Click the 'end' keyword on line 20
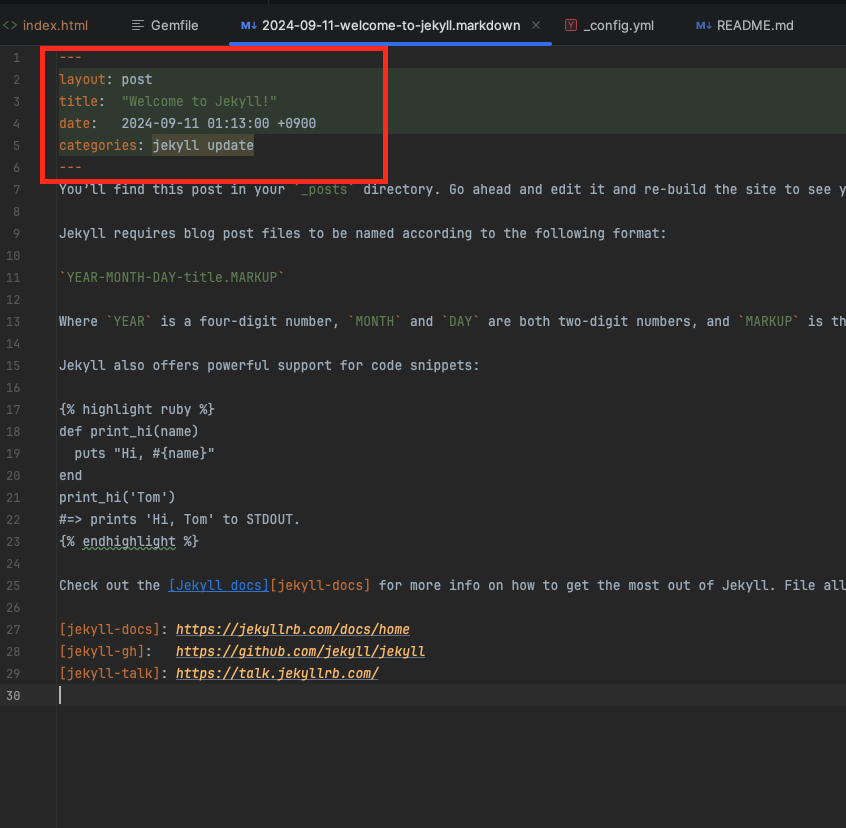The image size is (846, 828). (x=71, y=475)
